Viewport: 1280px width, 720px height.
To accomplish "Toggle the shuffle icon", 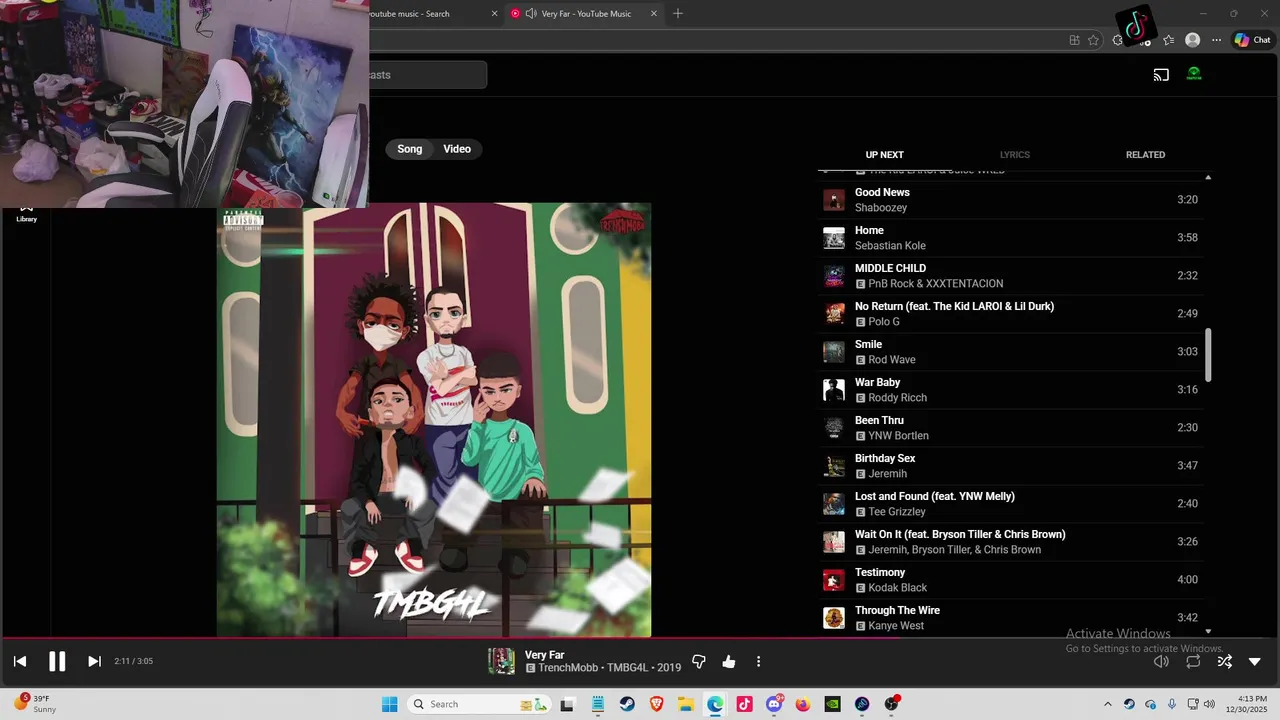I will (1224, 661).
